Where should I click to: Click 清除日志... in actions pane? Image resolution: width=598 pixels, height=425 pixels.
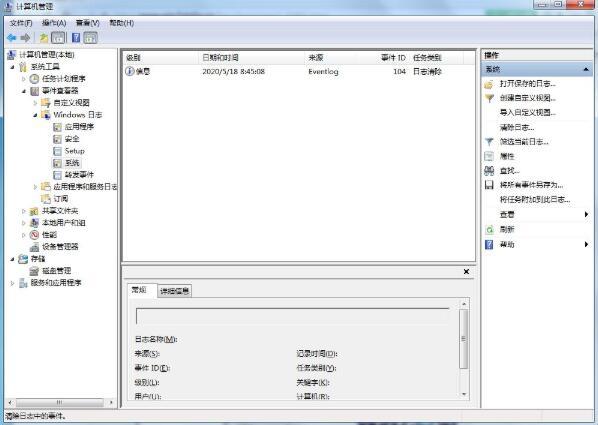517,127
